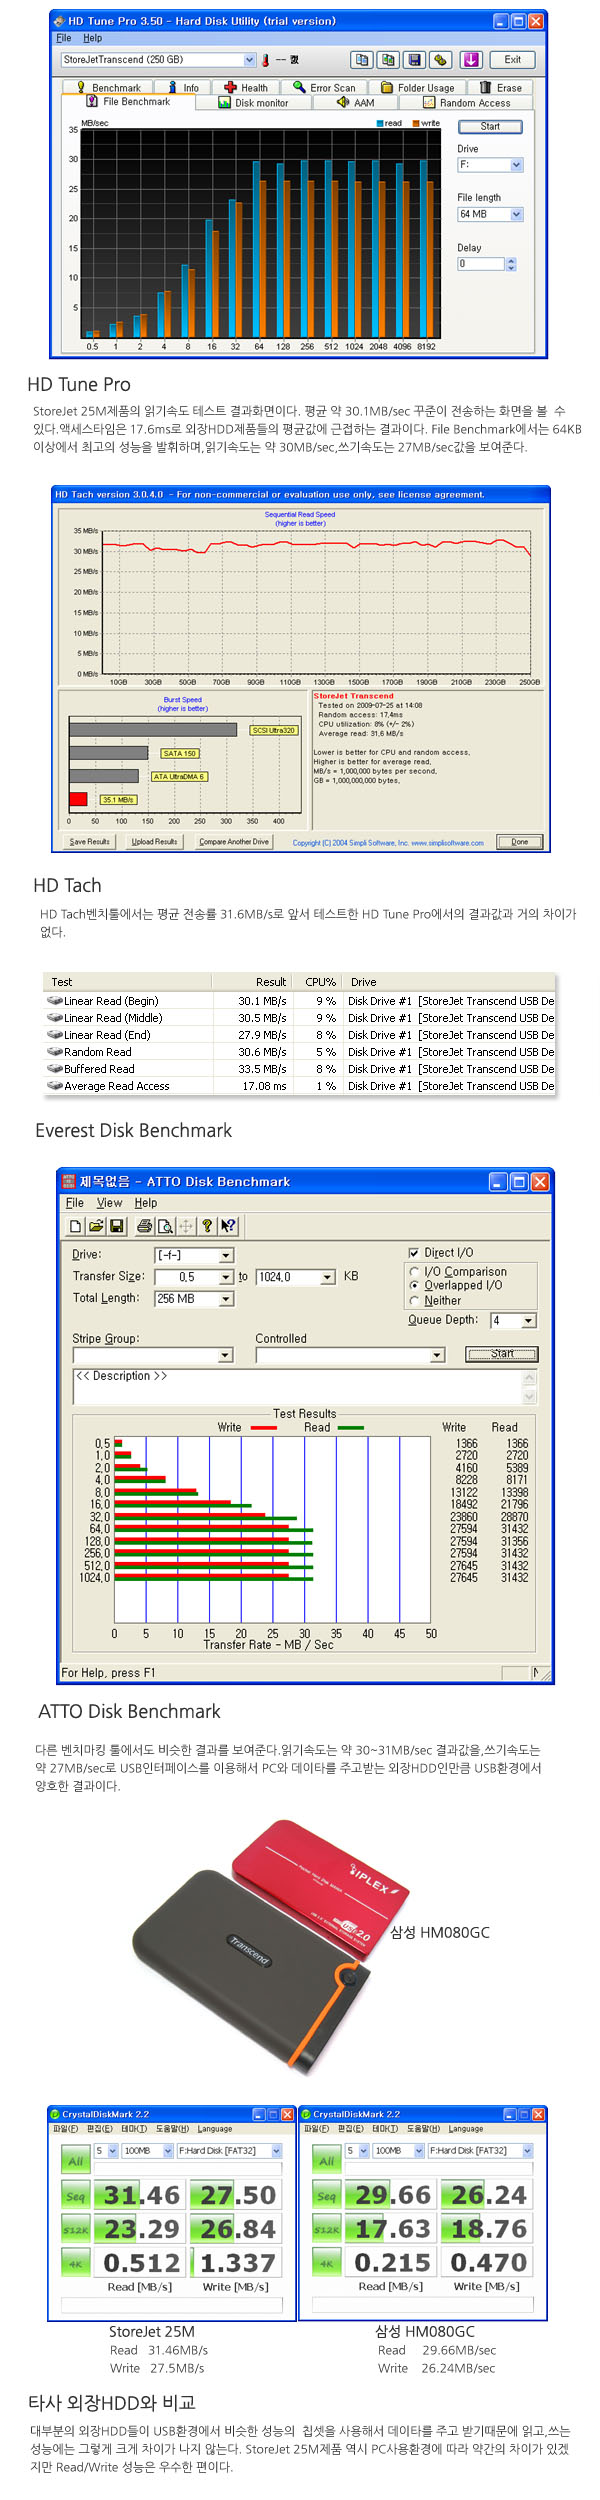The width and height of the screenshot is (600, 2500).
Task: Click ATTO yellow Help question icon
Action: click(207, 1226)
